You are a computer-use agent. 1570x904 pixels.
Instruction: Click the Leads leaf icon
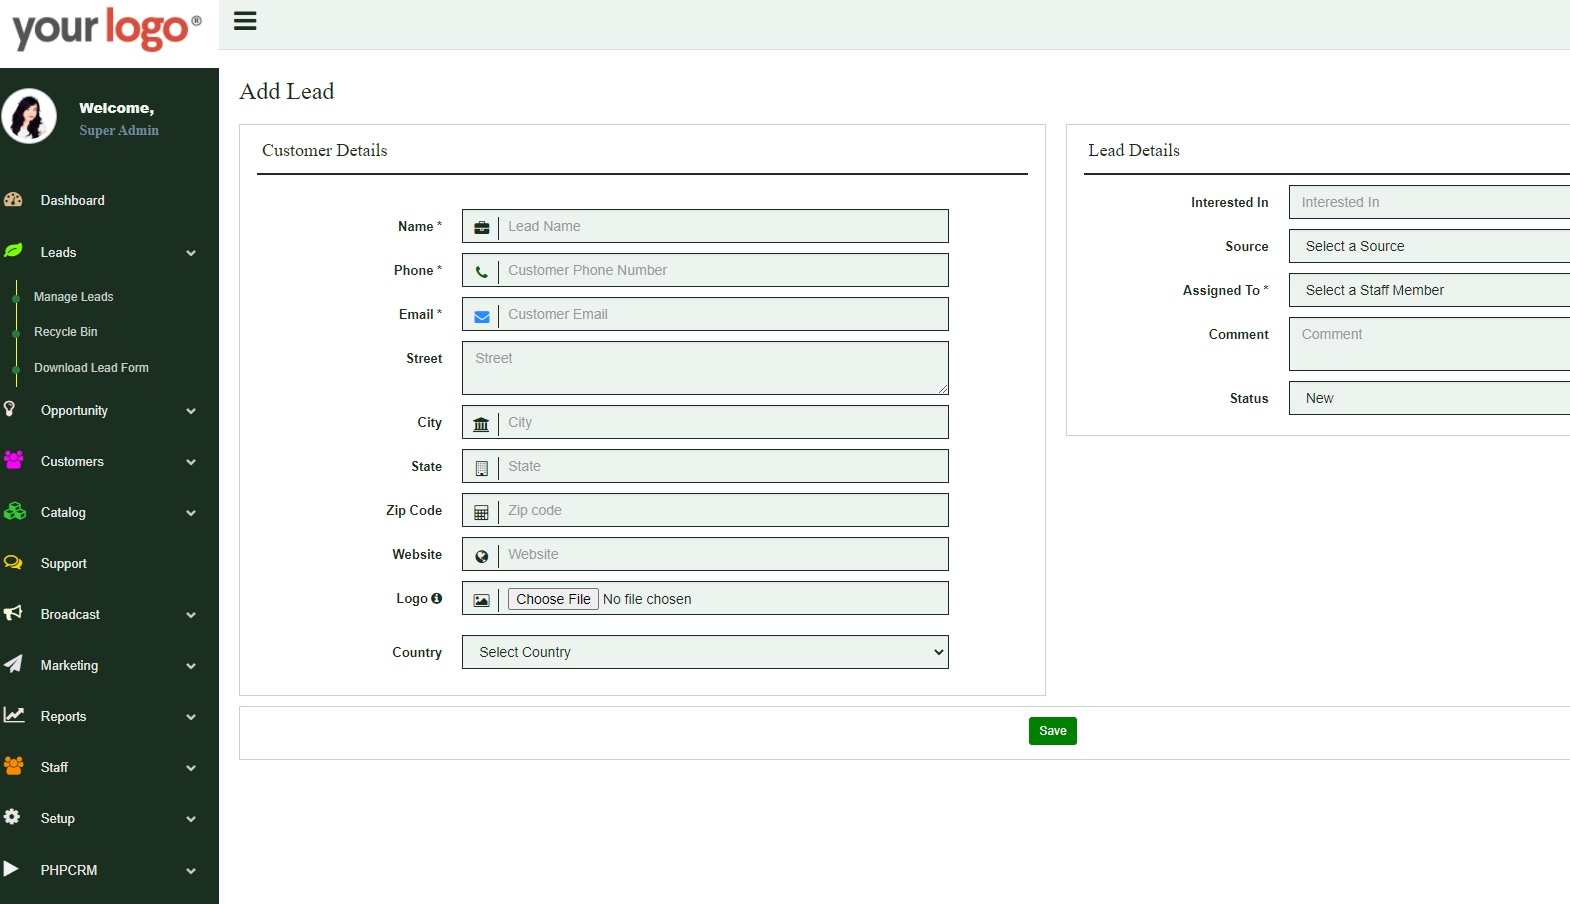coord(13,251)
